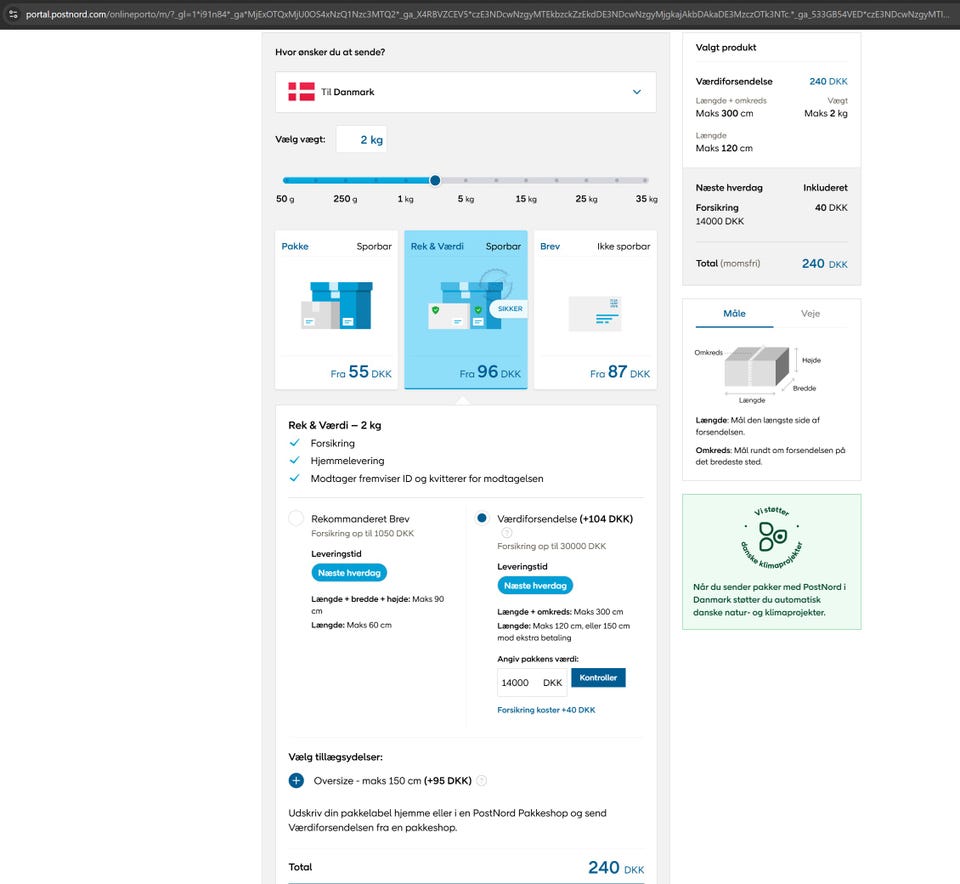Click checkmark icon beside Hjemmelevering

point(294,460)
